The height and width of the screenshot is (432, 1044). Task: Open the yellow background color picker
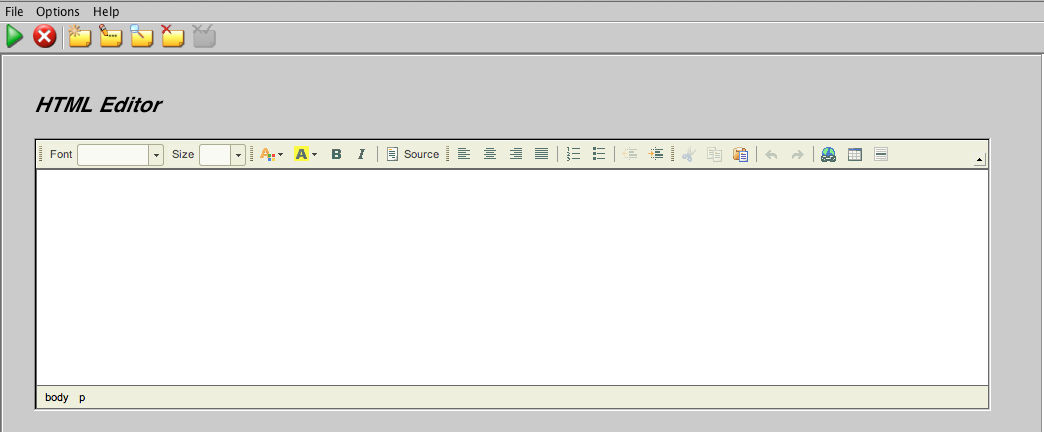[x=306, y=154]
